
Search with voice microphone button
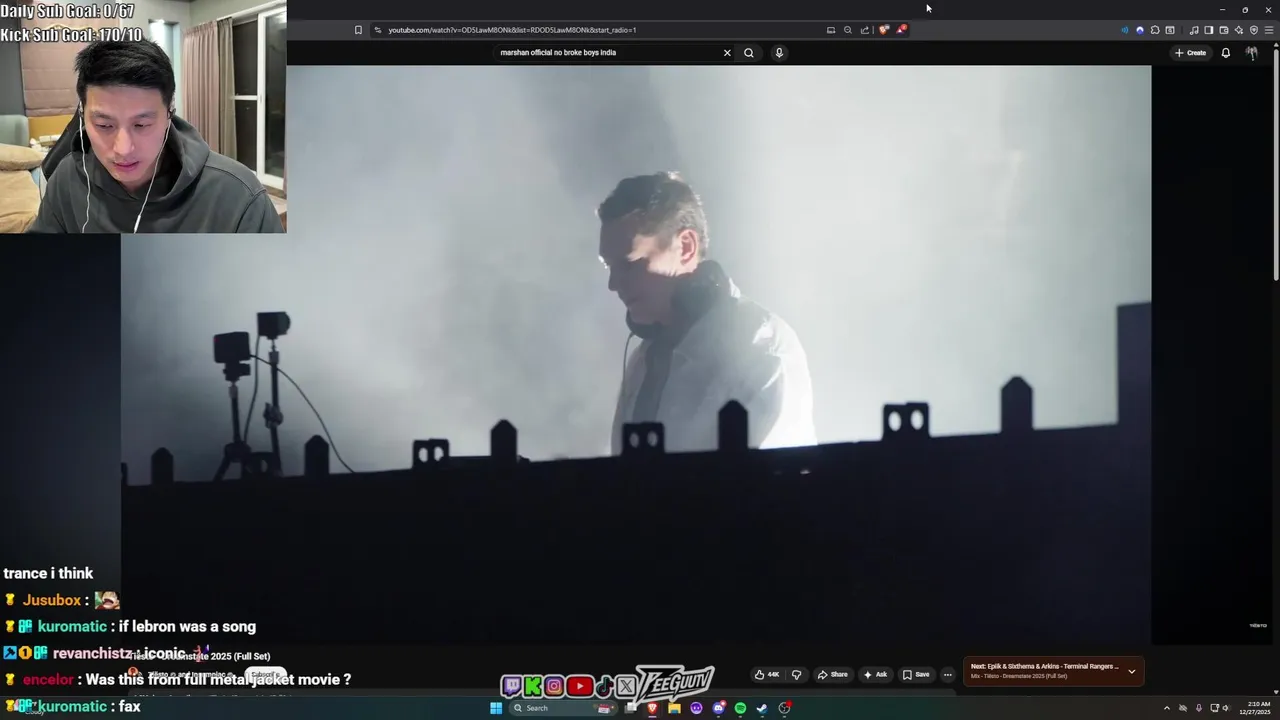[779, 53]
